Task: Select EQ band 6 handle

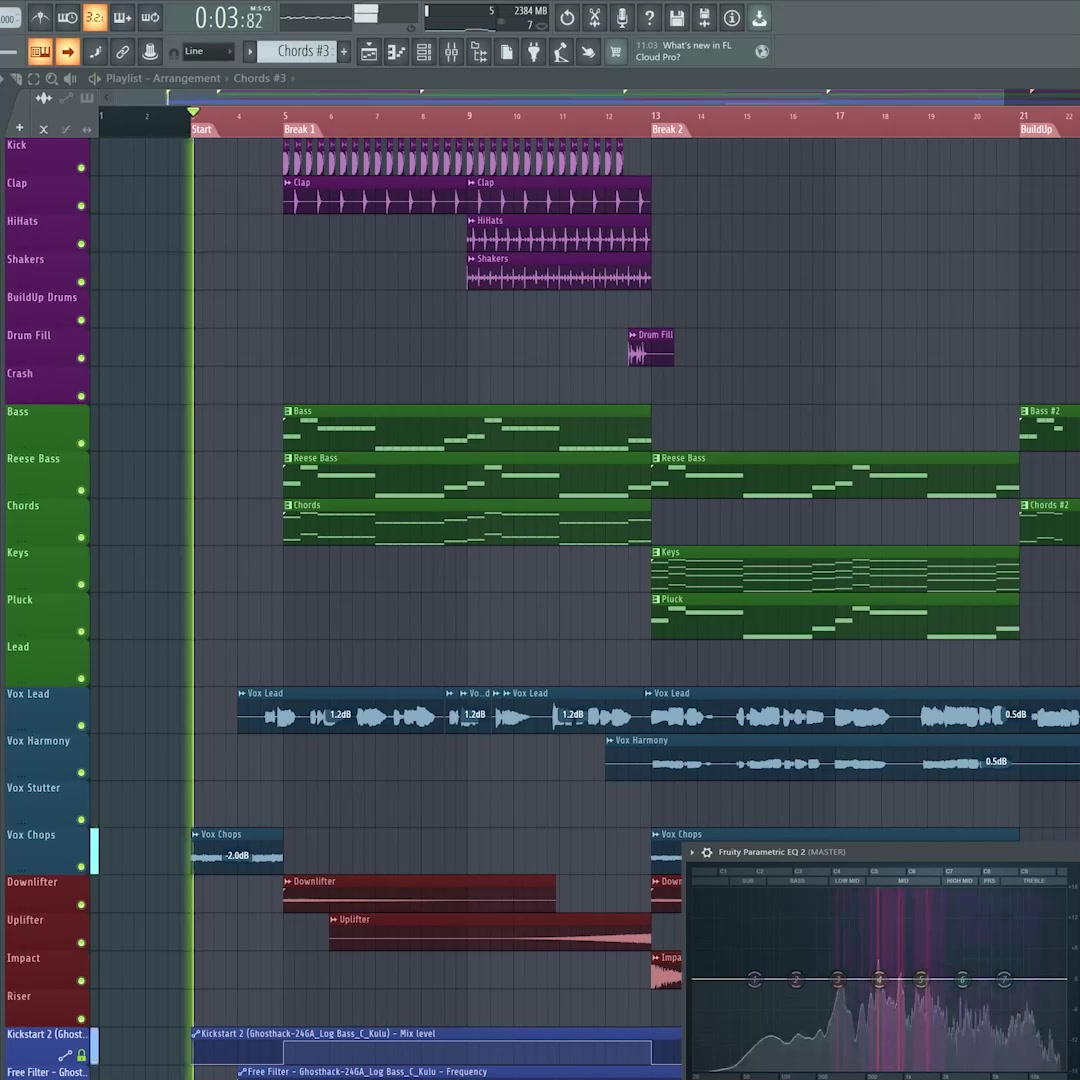Action: click(x=963, y=979)
